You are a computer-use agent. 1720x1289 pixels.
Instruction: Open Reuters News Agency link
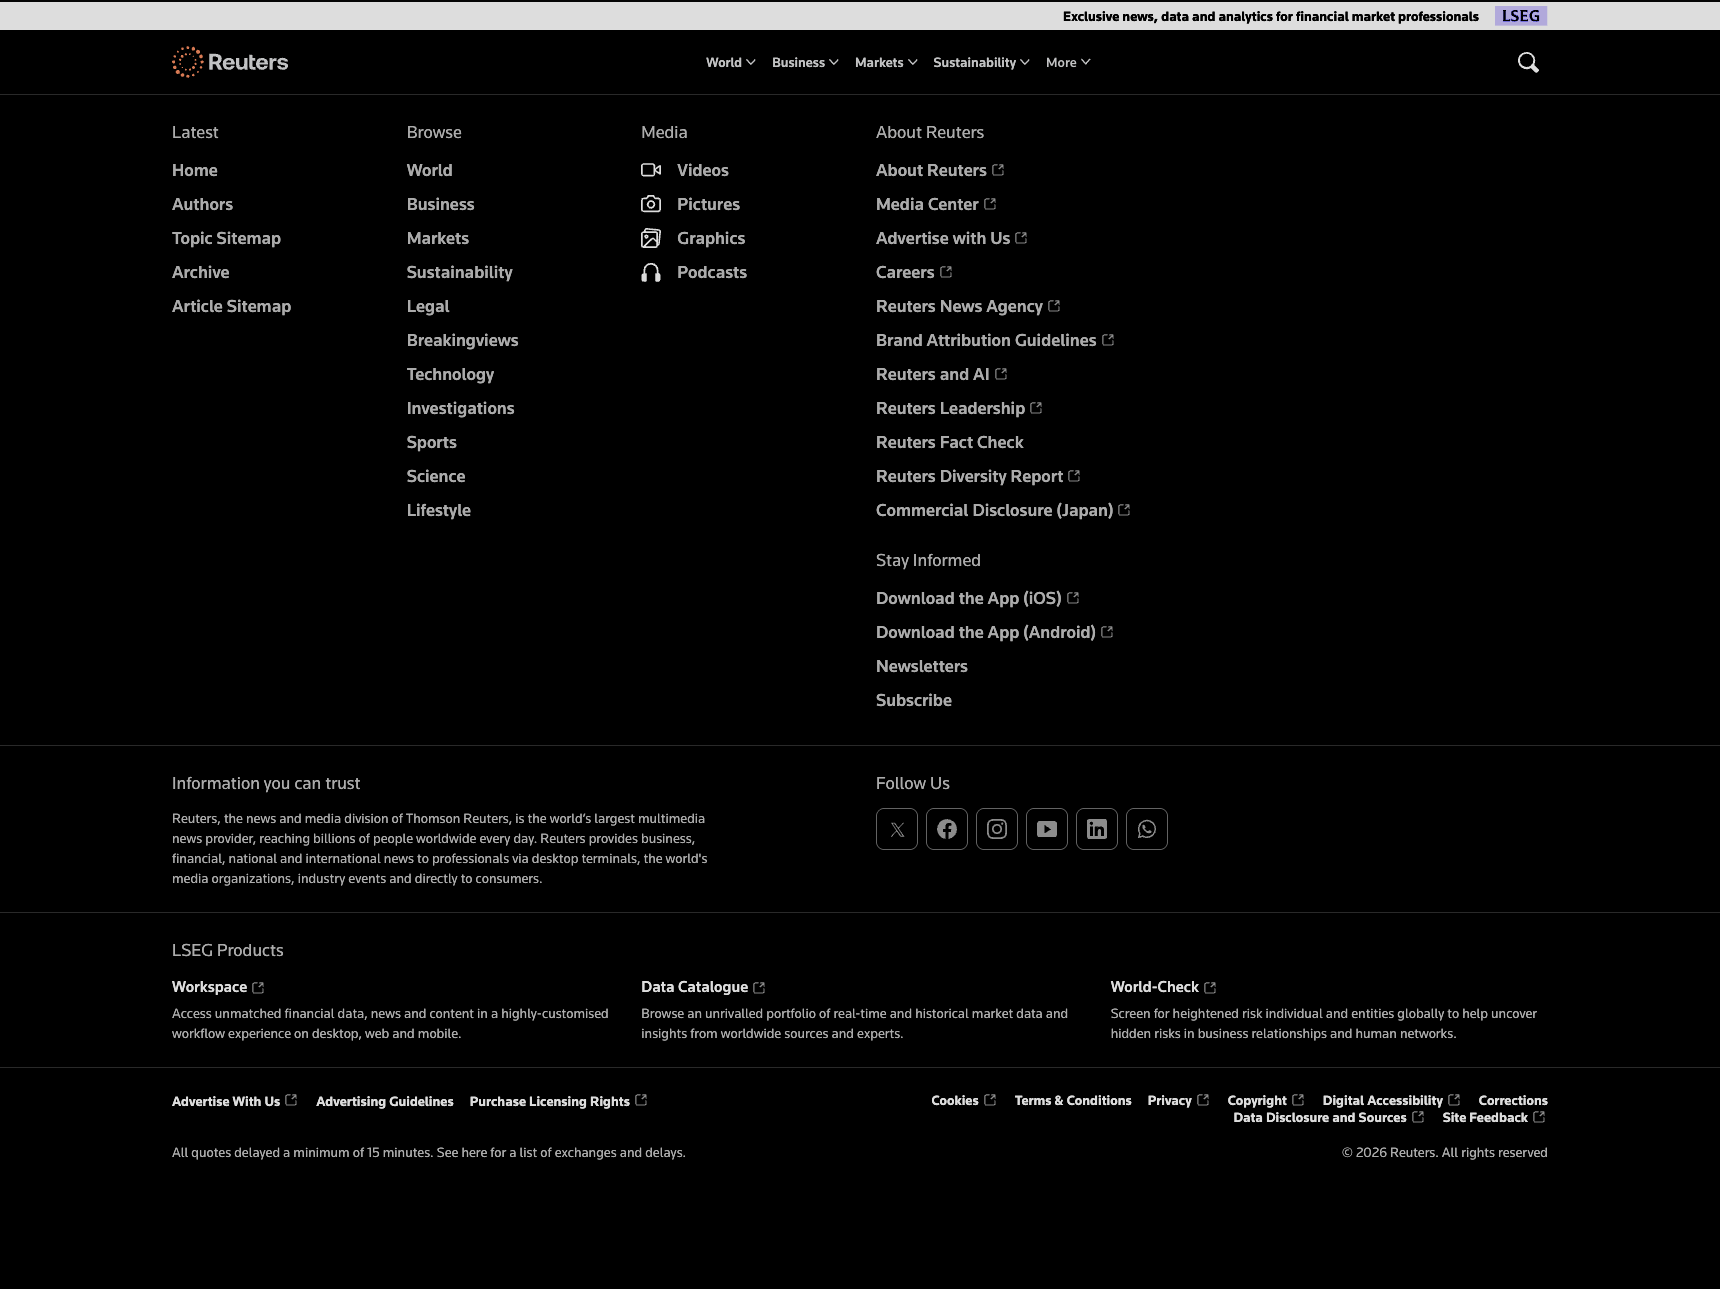(968, 306)
